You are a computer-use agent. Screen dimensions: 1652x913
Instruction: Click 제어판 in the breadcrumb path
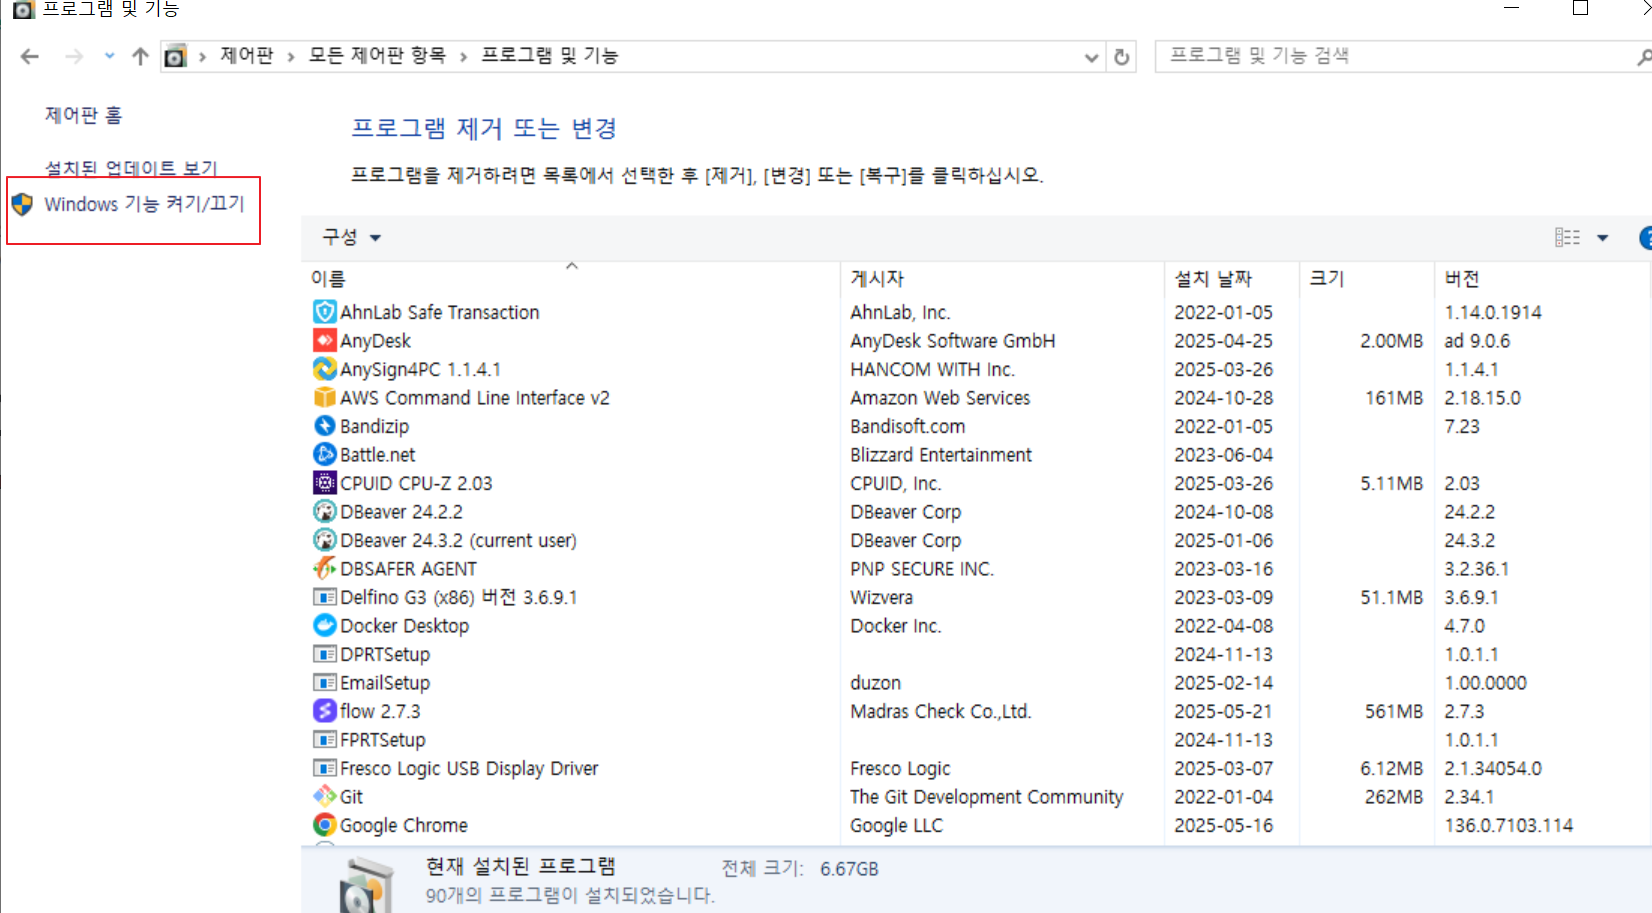pos(247,56)
